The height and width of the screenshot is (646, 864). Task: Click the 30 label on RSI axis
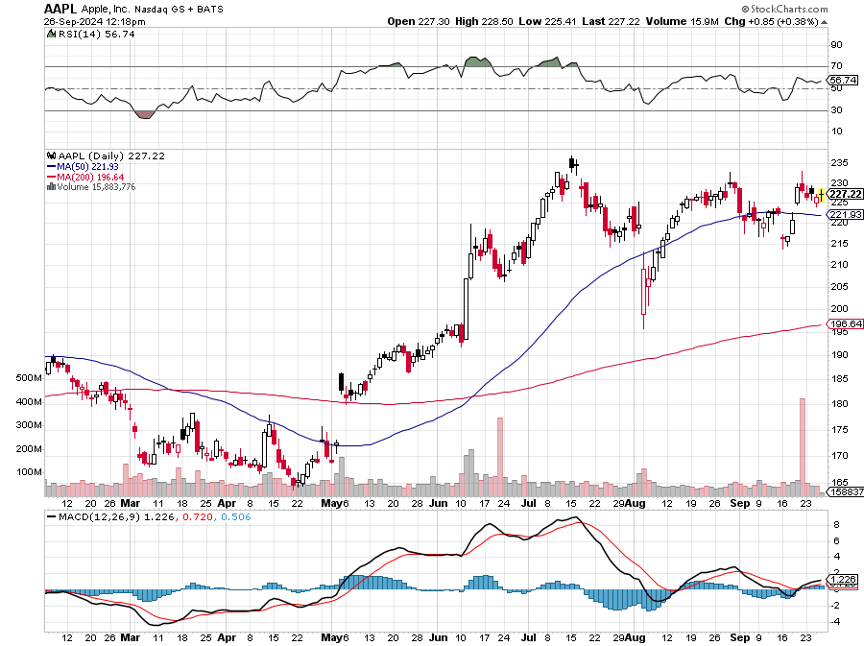tap(836, 110)
